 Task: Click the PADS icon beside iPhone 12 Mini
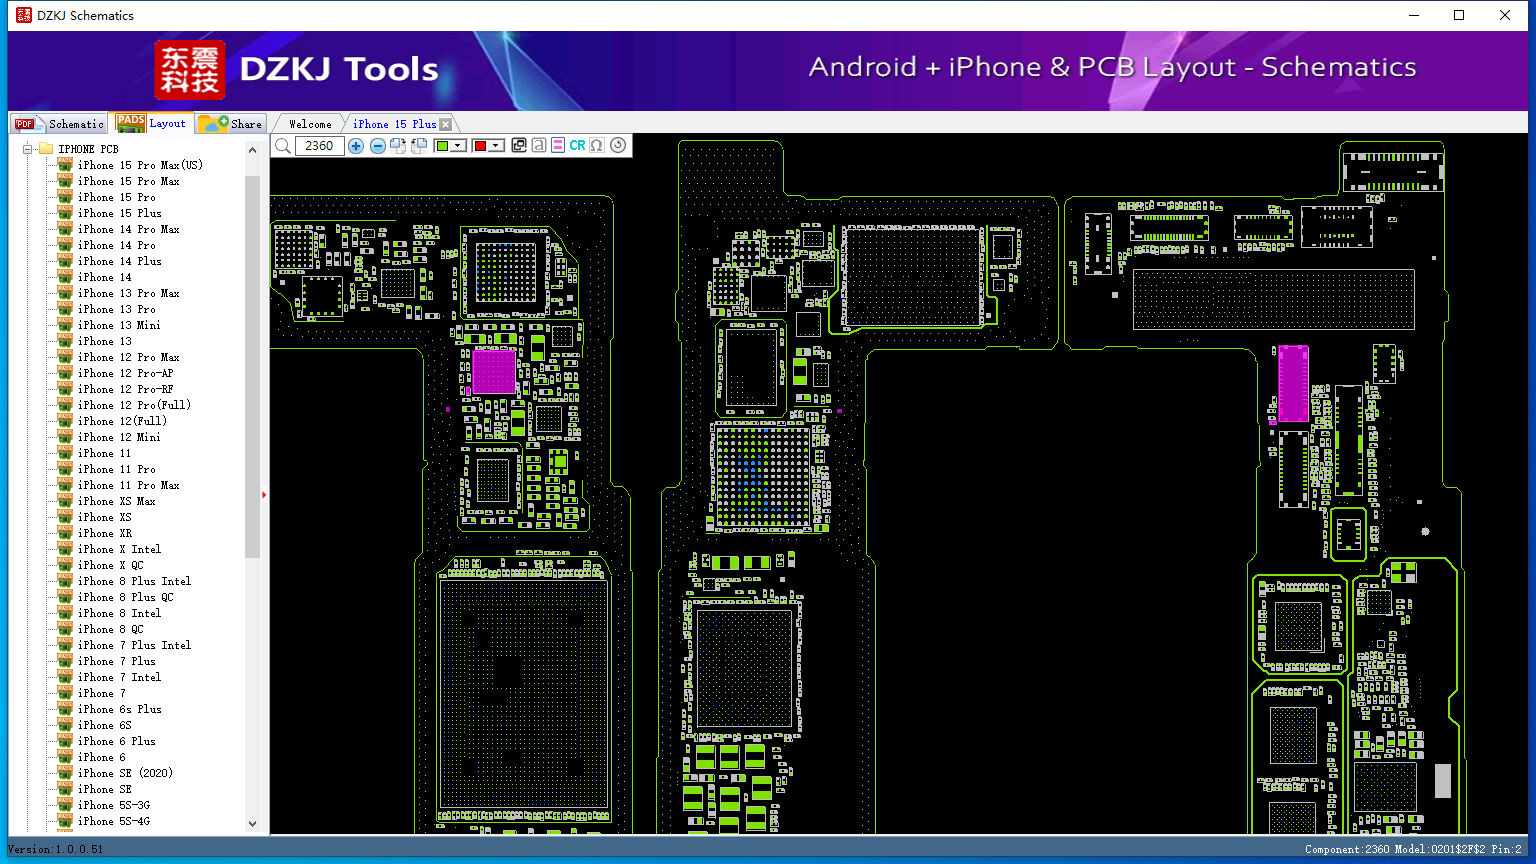65,437
